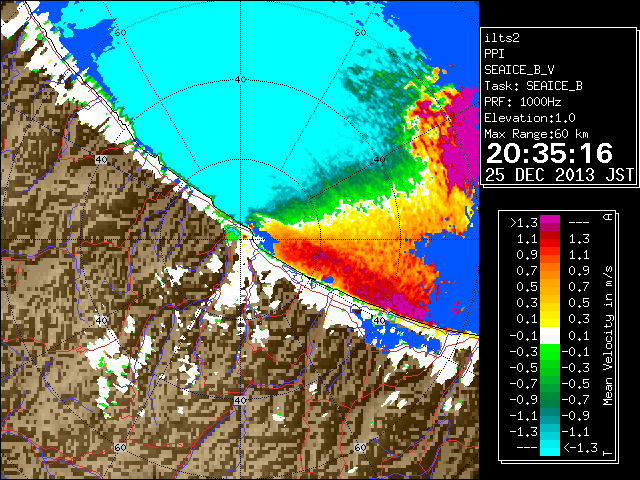Screen dimensions: 640x480
Task: Click the "ilts2" radar name text
Action: click(x=502, y=38)
